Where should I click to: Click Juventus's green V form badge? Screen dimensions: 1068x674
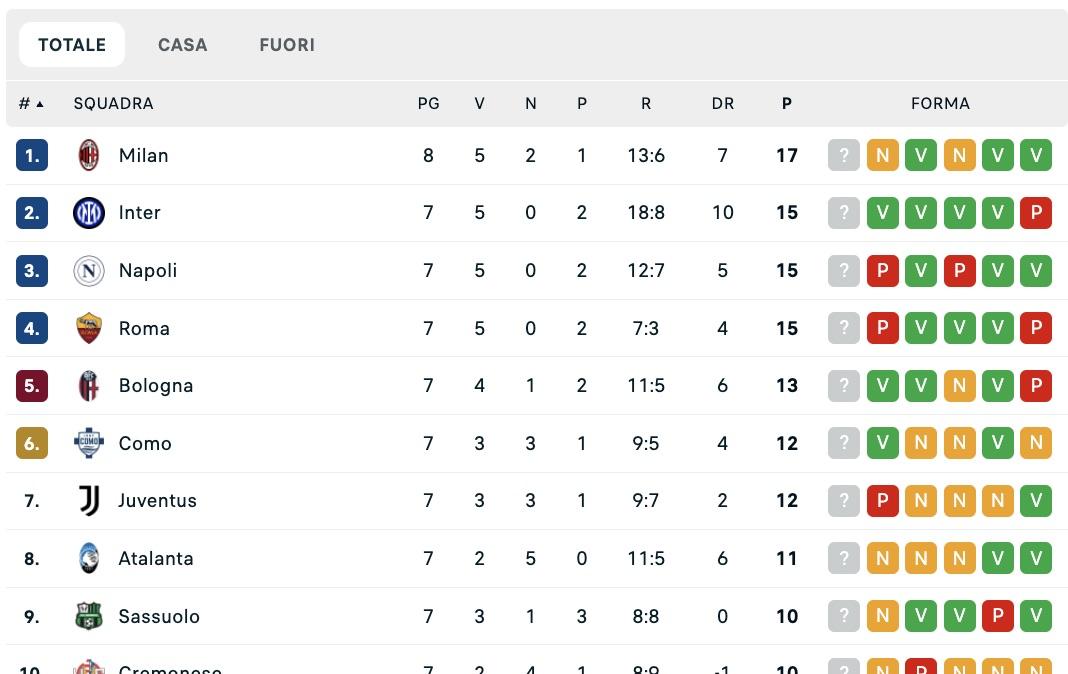tap(1036, 501)
